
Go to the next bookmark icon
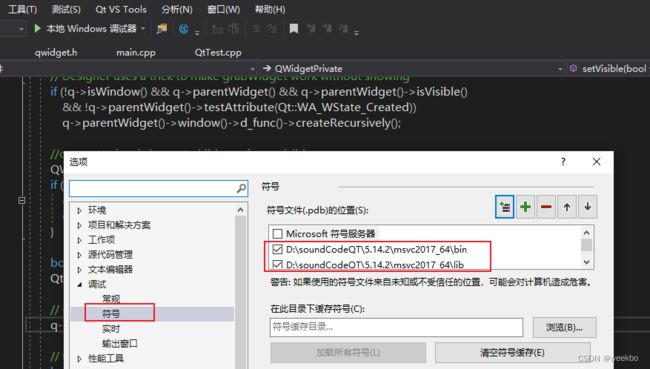pos(327,29)
